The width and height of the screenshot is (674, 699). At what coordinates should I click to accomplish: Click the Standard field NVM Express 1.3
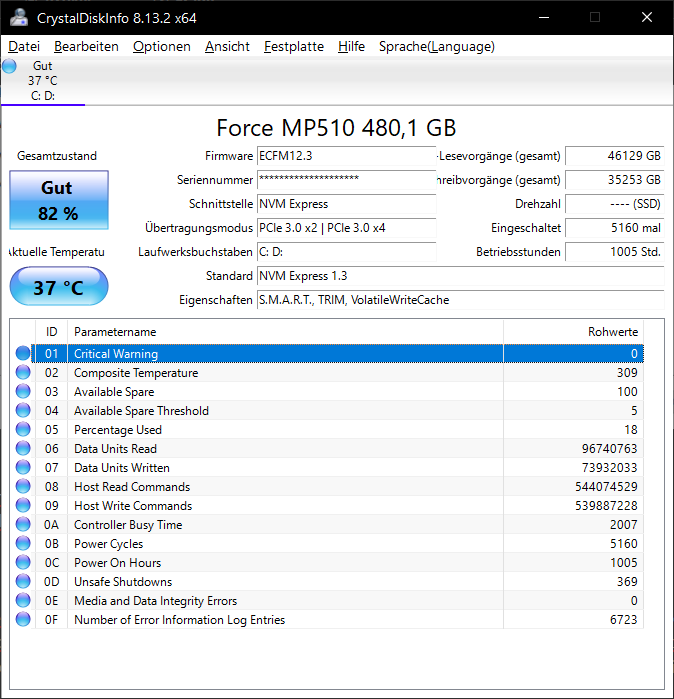pos(460,276)
